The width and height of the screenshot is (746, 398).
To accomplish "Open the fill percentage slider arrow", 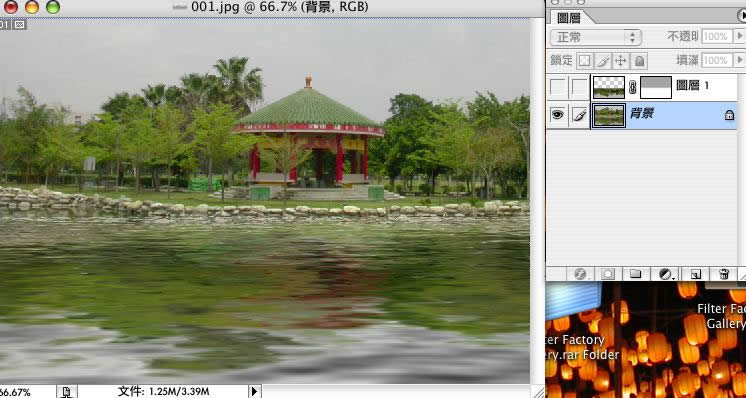I will [739, 60].
